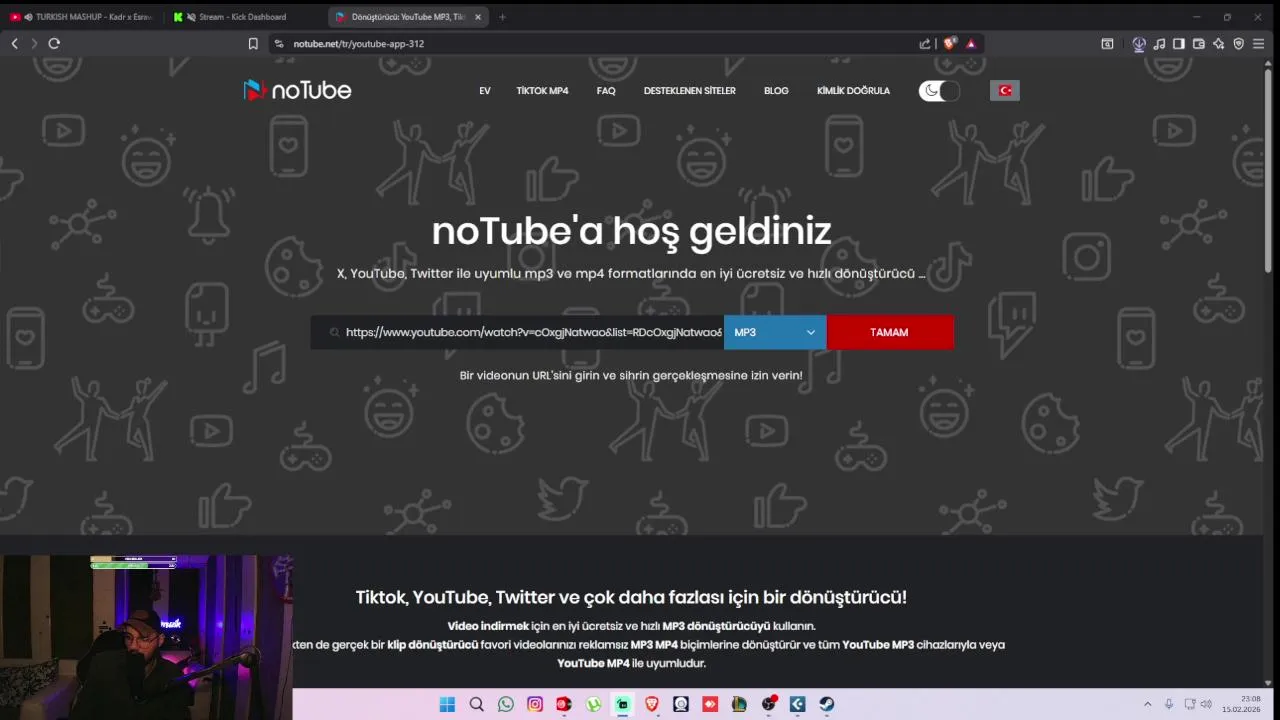Click the volume speaker icon in the tray
1280x720 pixels.
pos(1206,704)
